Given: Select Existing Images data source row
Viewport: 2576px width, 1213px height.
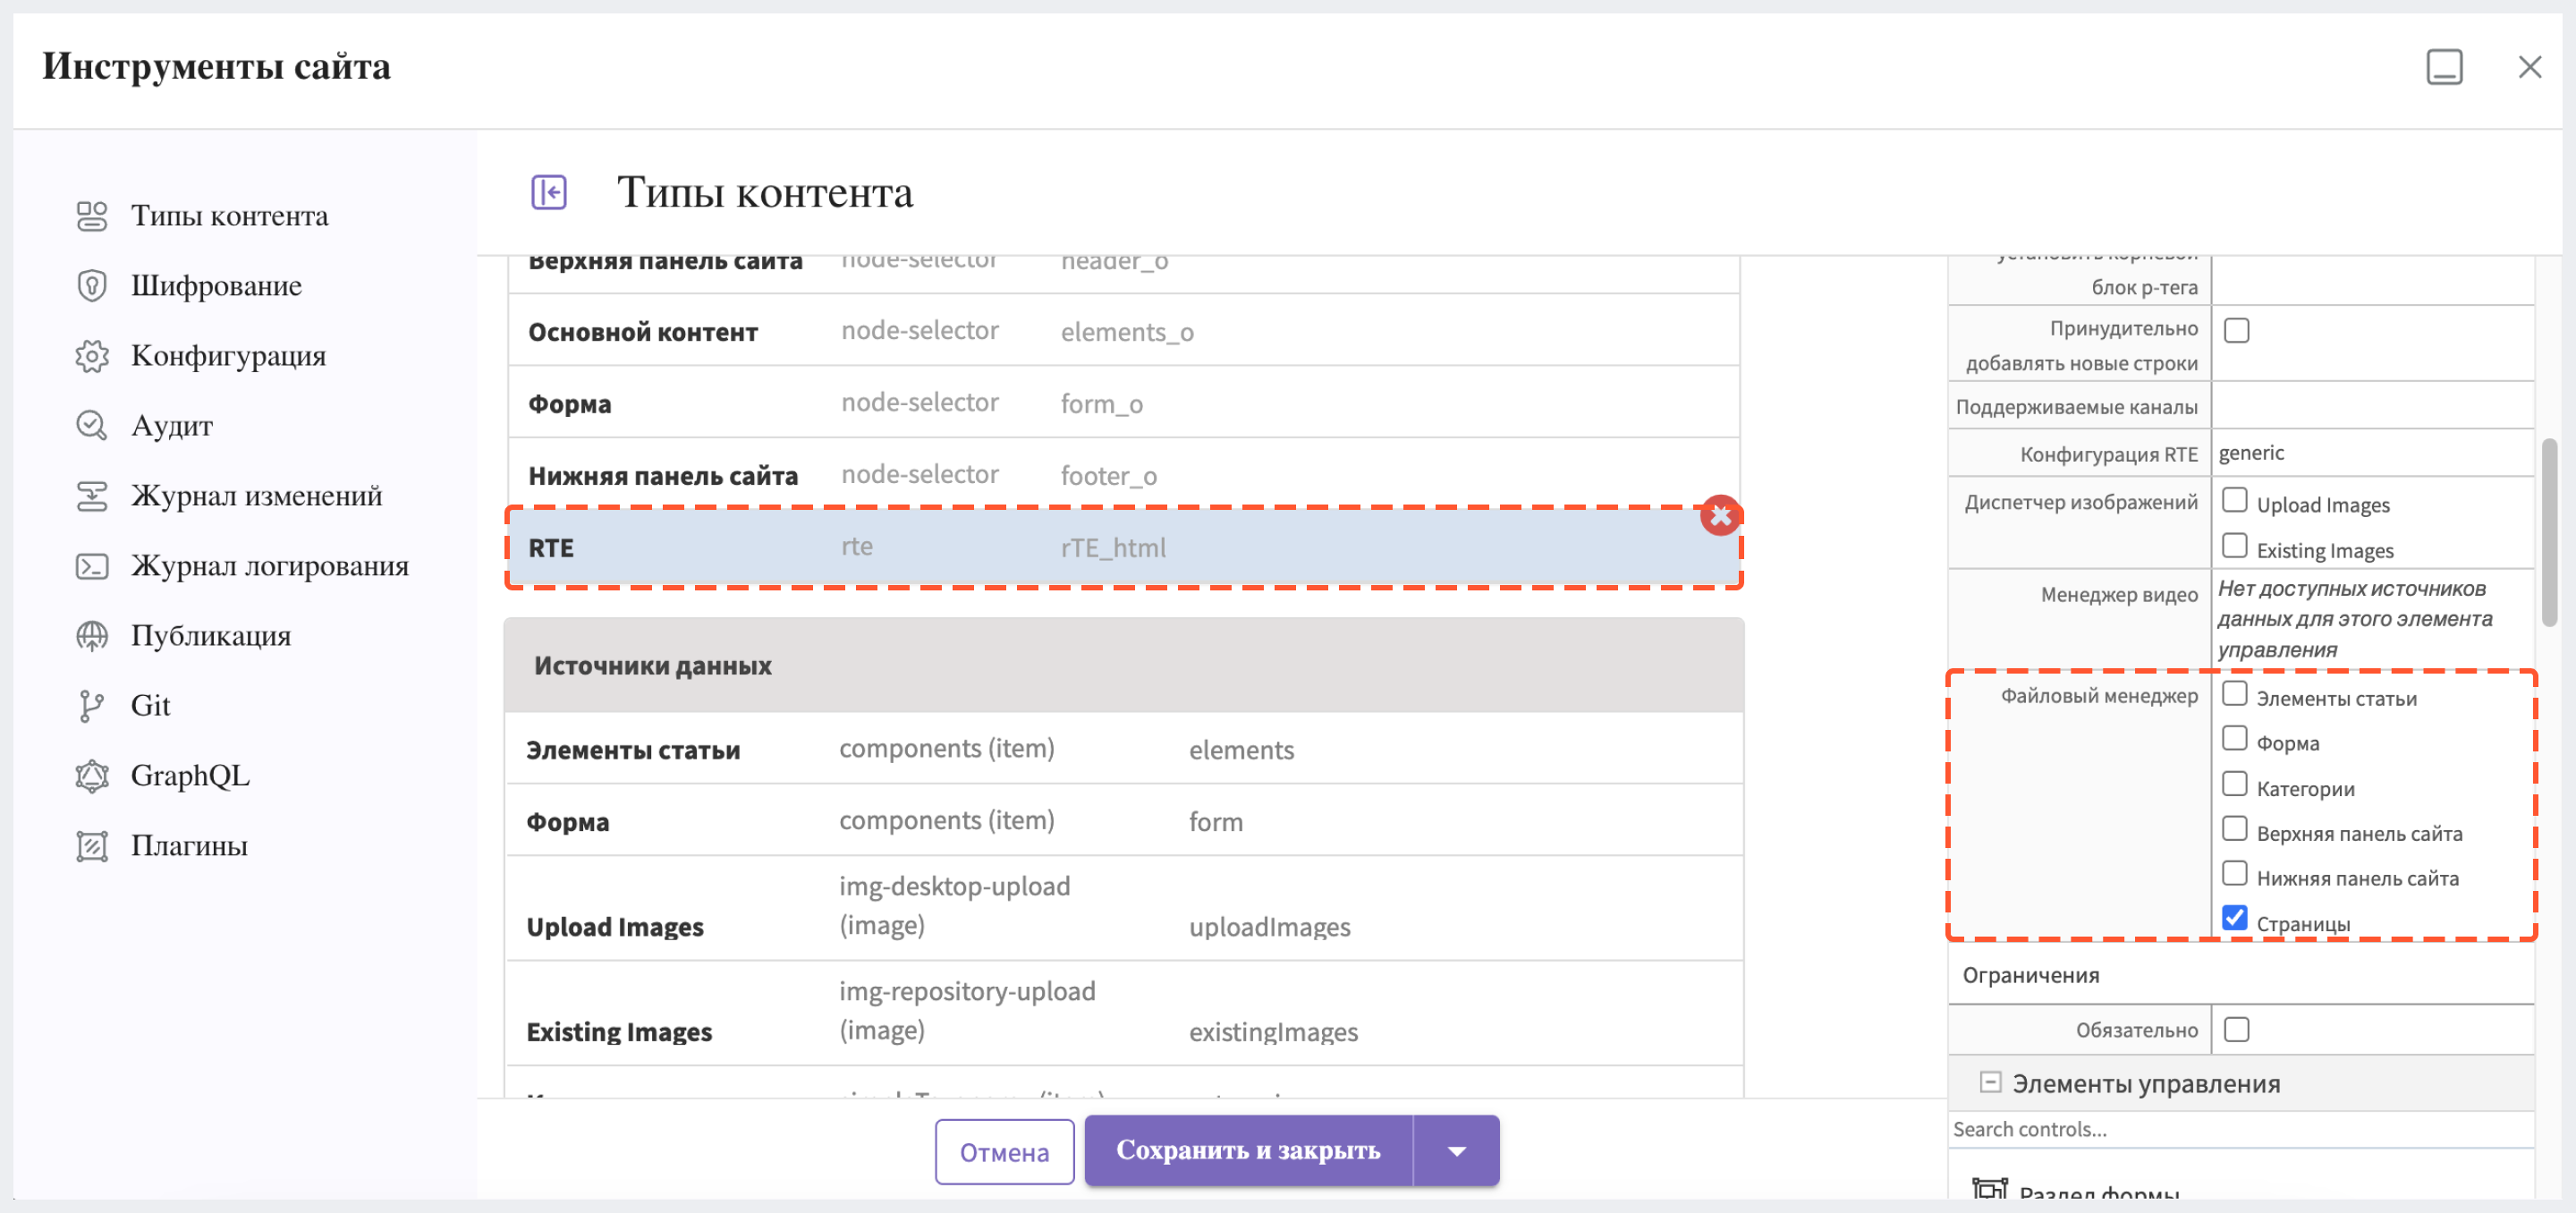Looking at the screenshot, I should pyautogui.click(x=1123, y=1013).
